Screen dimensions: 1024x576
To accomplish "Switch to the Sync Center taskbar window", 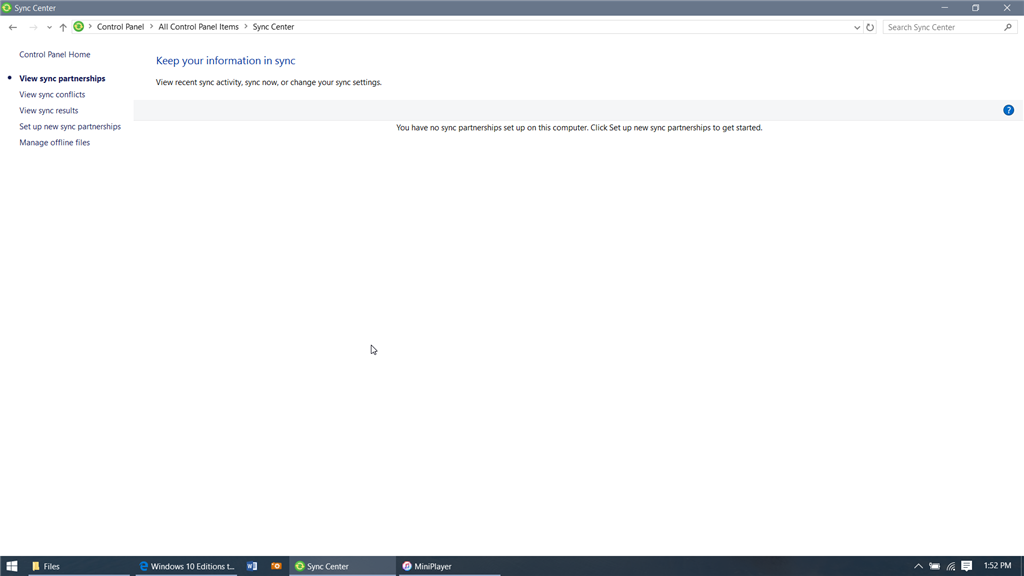I will pyautogui.click(x=336, y=565).
